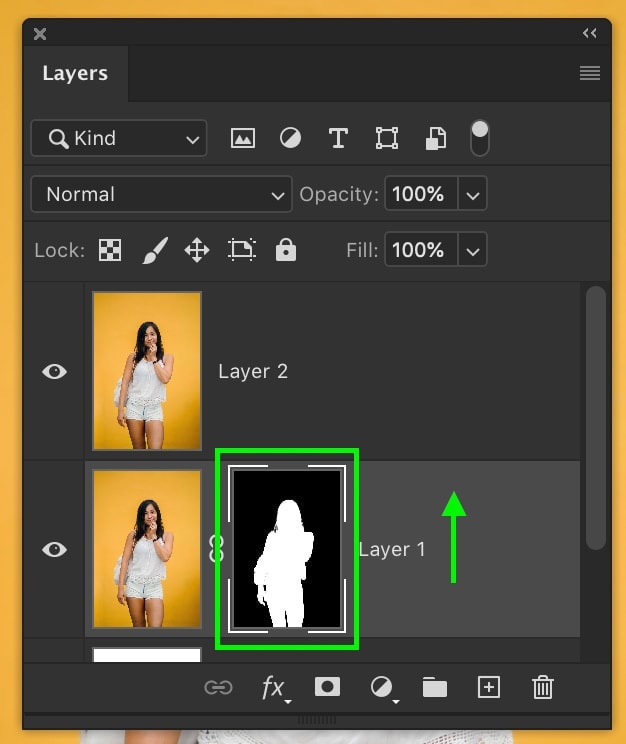This screenshot has height=744, width=626.
Task: Filter for shape layers icon
Action: [x=387, y=139]
